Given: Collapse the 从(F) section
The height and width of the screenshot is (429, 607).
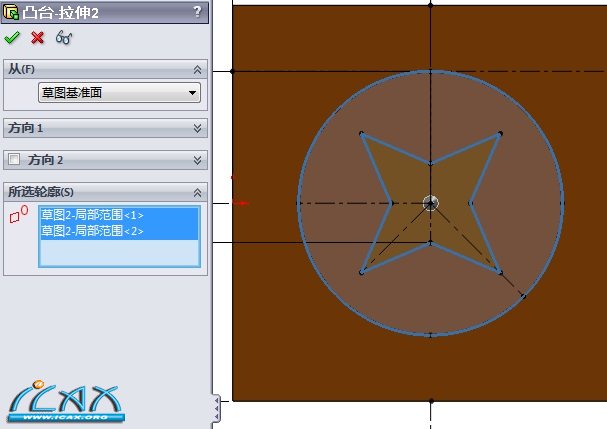Looking at the screenshot, I should (x=197, y=70).
